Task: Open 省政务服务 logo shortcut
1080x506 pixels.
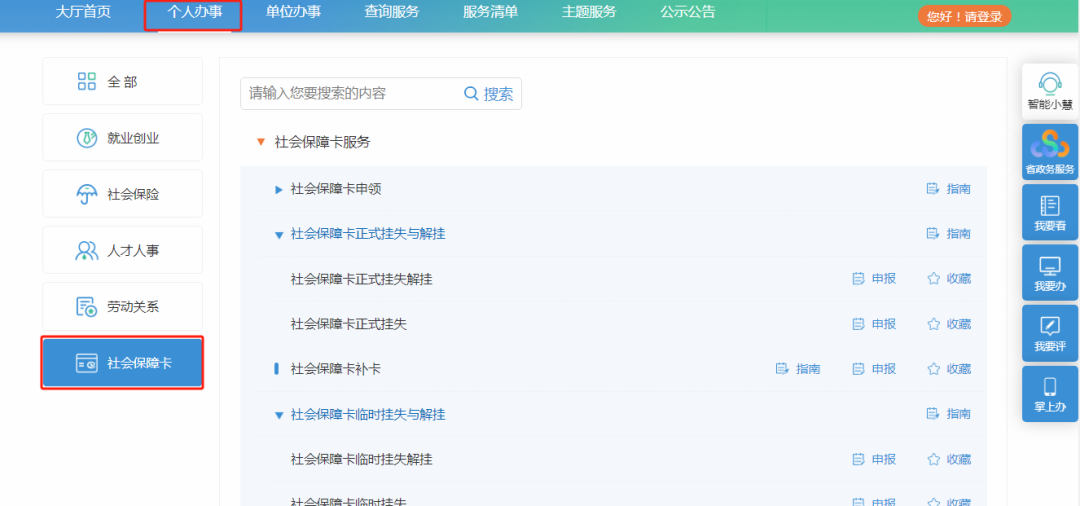Action: (1050, 145)
